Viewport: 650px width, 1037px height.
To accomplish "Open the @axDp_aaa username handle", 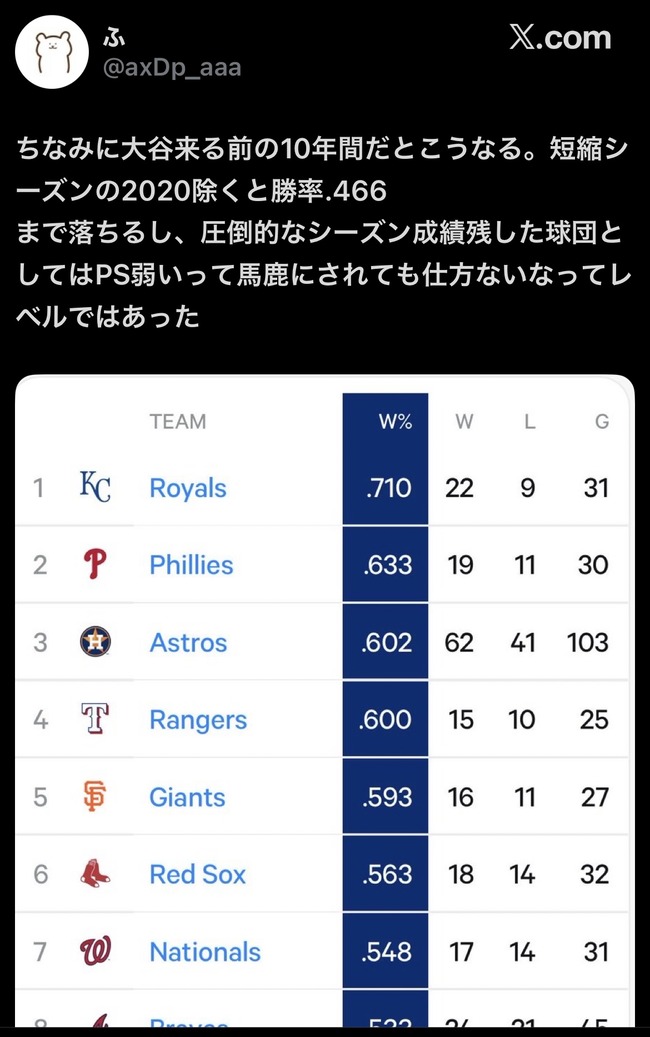I will pyautogui.click(x=171, y=68).
